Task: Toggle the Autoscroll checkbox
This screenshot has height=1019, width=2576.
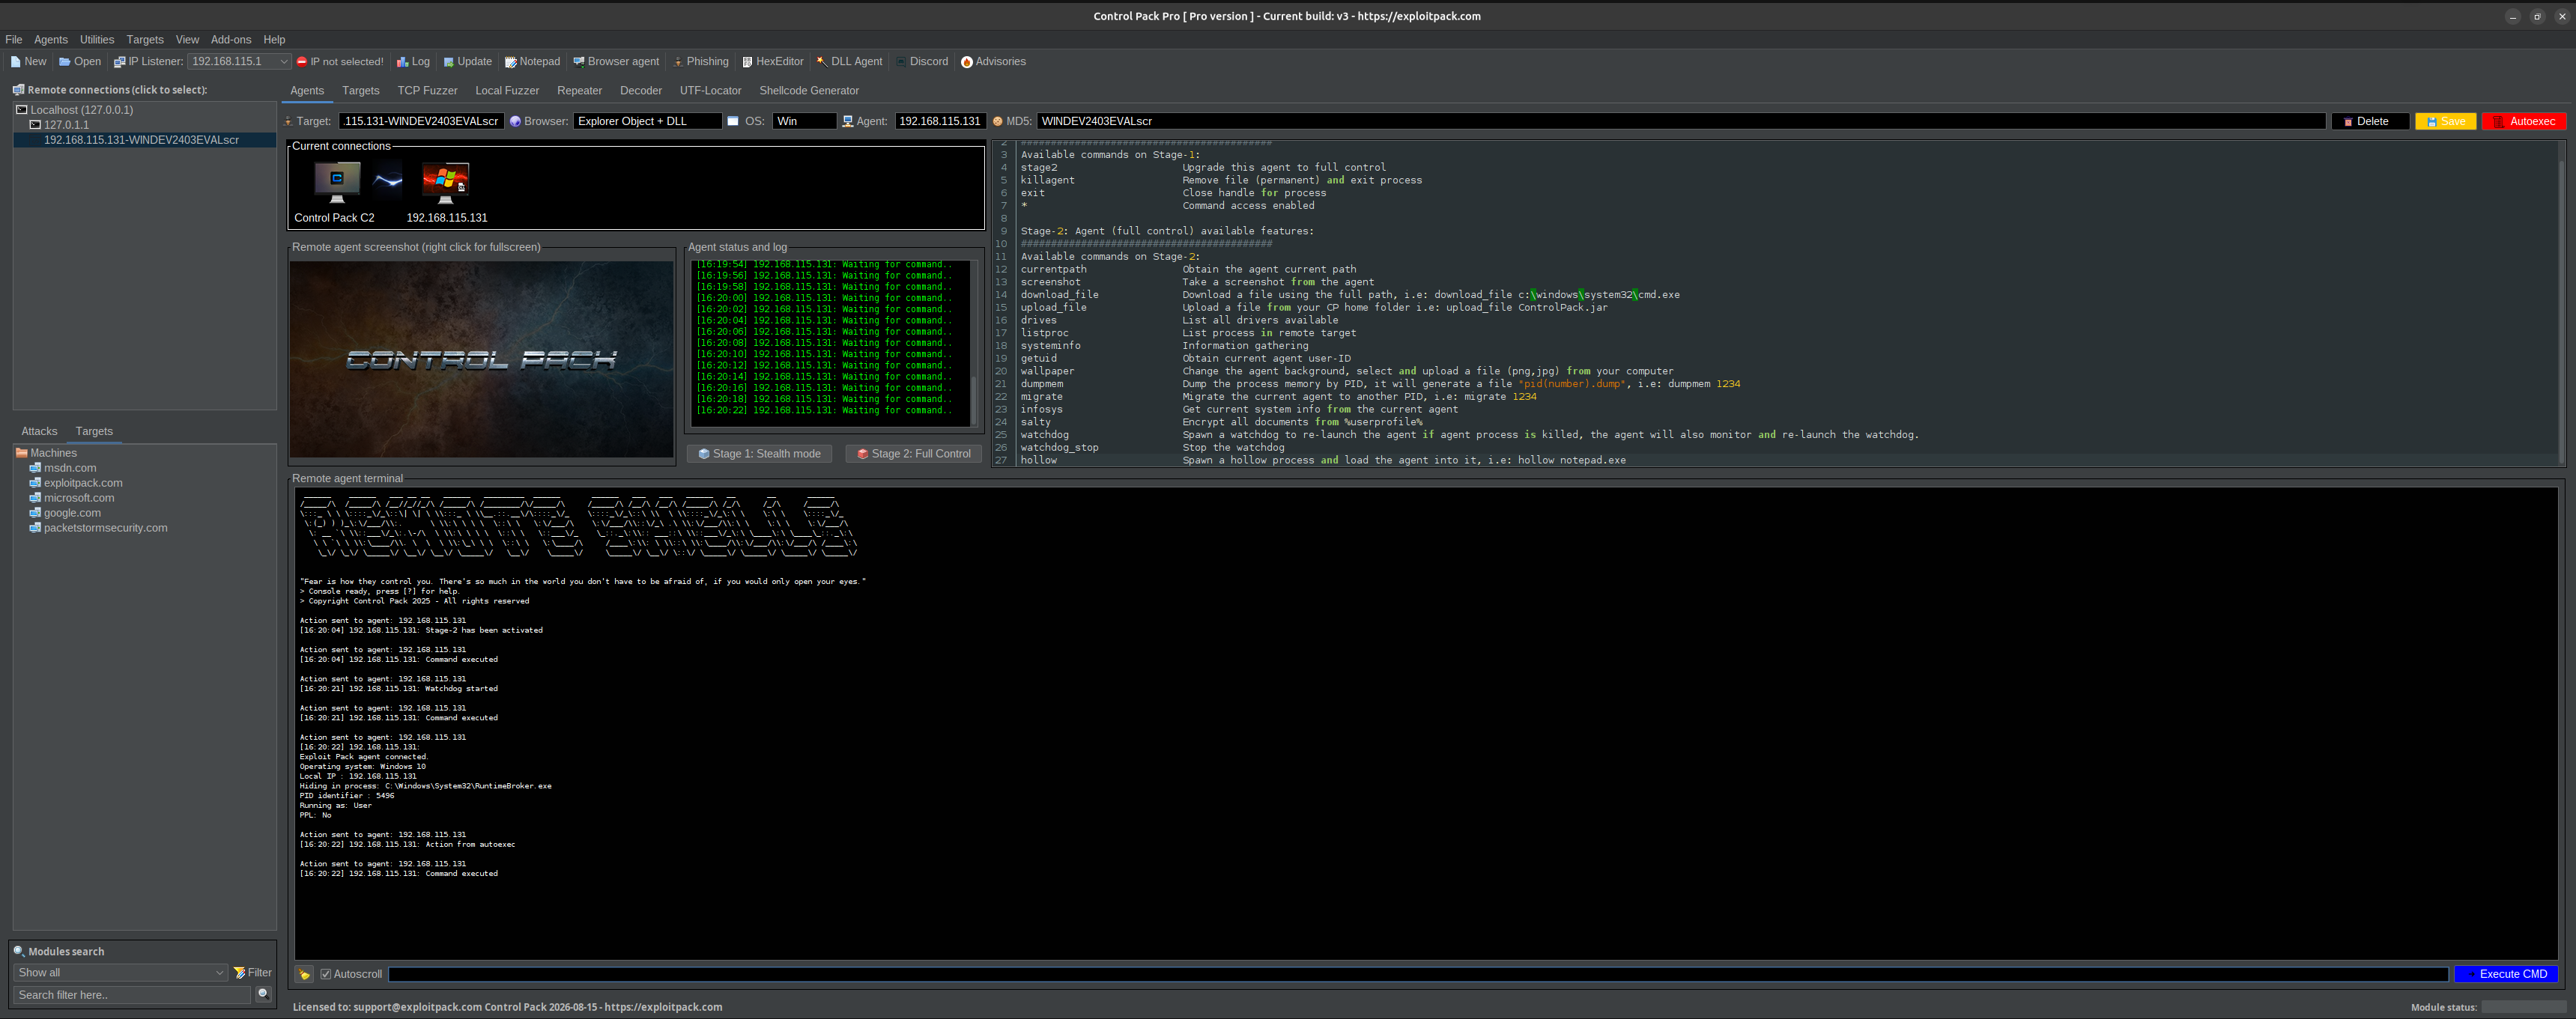Action: point(326,974)
